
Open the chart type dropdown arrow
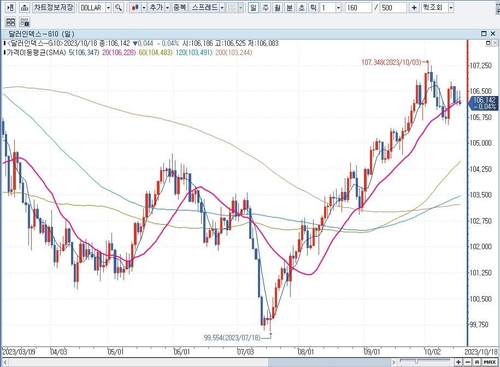point(144,7)
